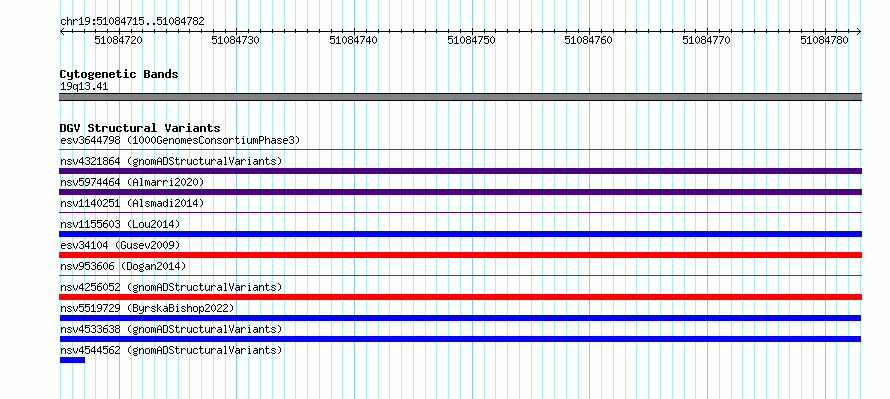Click the Cytogenetic Bands track title

point(119,74)
